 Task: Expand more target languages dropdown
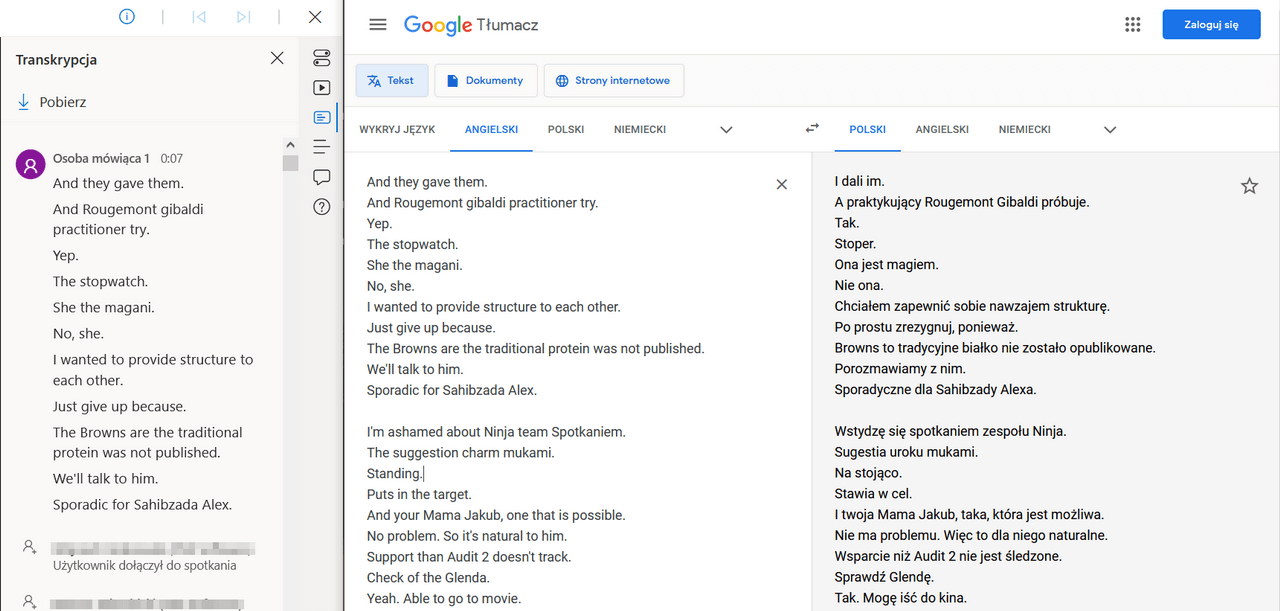(1109, 130)
